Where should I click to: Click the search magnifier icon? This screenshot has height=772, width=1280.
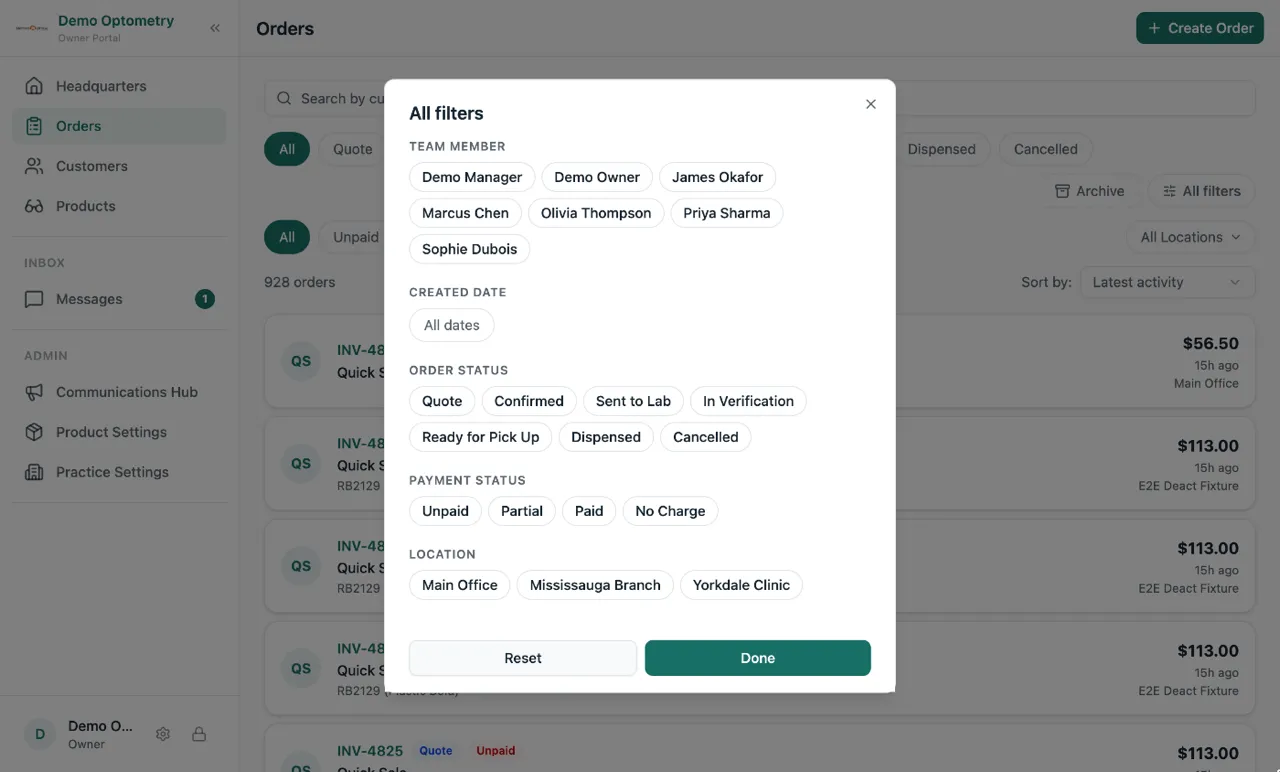284,99
